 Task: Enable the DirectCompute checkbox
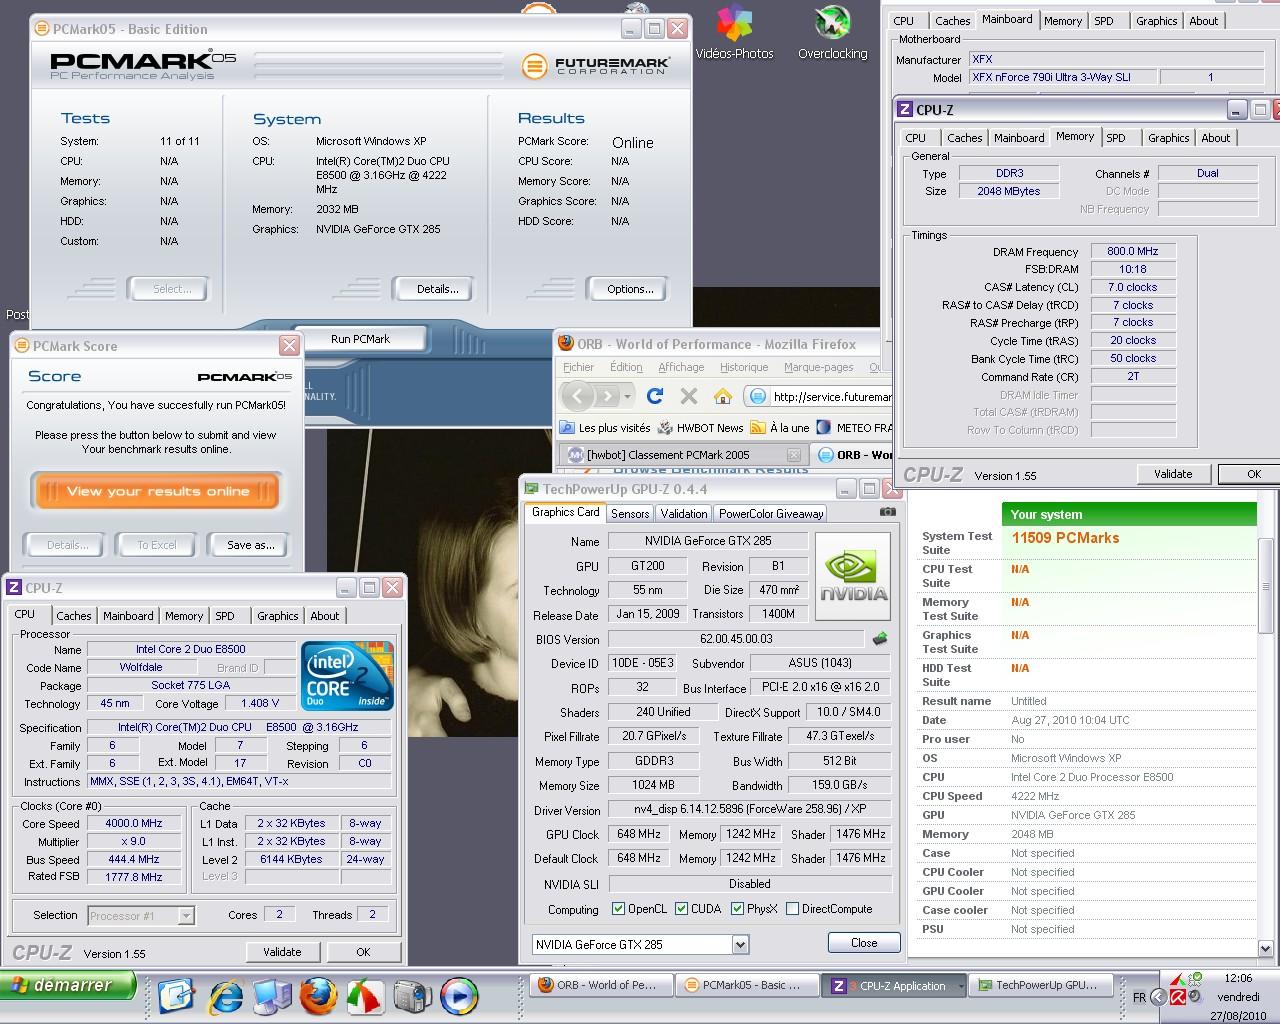(792, 909)
